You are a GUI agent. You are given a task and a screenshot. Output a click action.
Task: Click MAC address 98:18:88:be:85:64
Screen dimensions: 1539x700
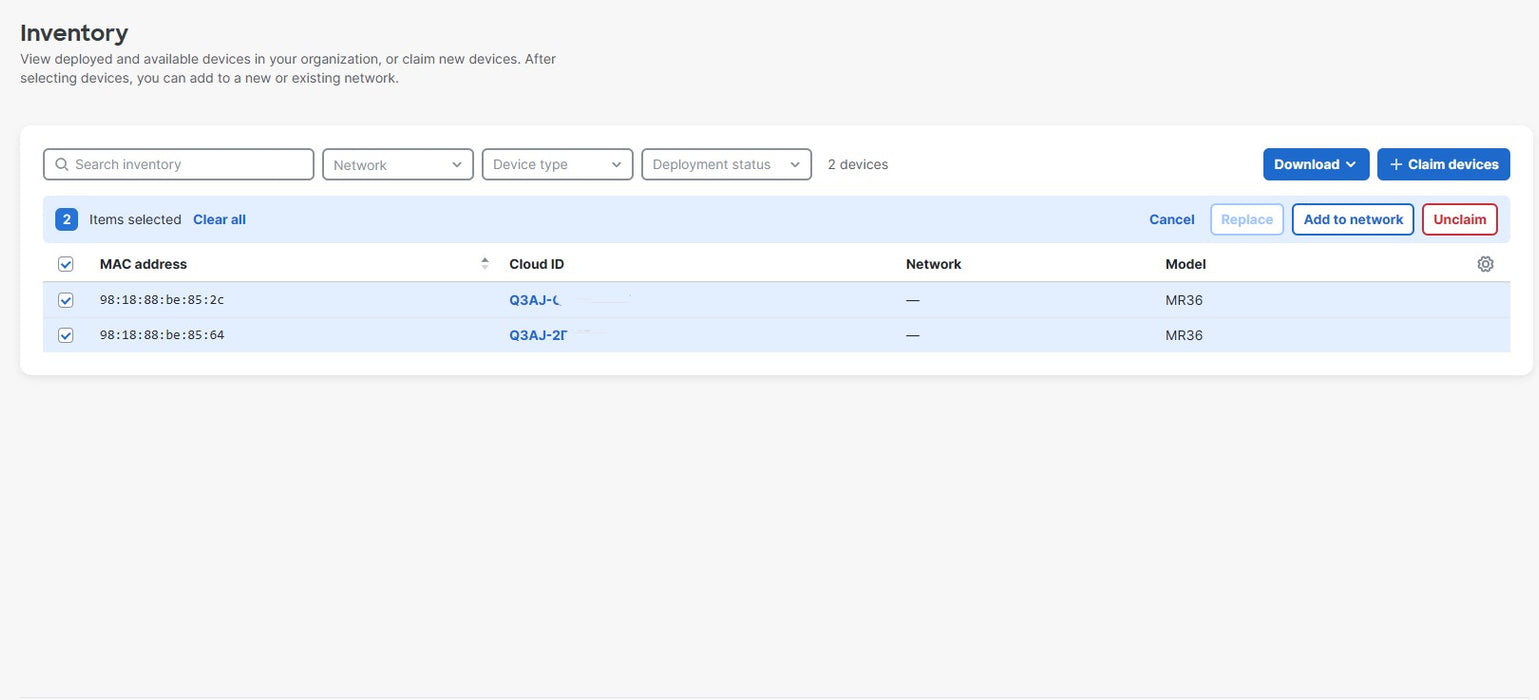point(162,335)
